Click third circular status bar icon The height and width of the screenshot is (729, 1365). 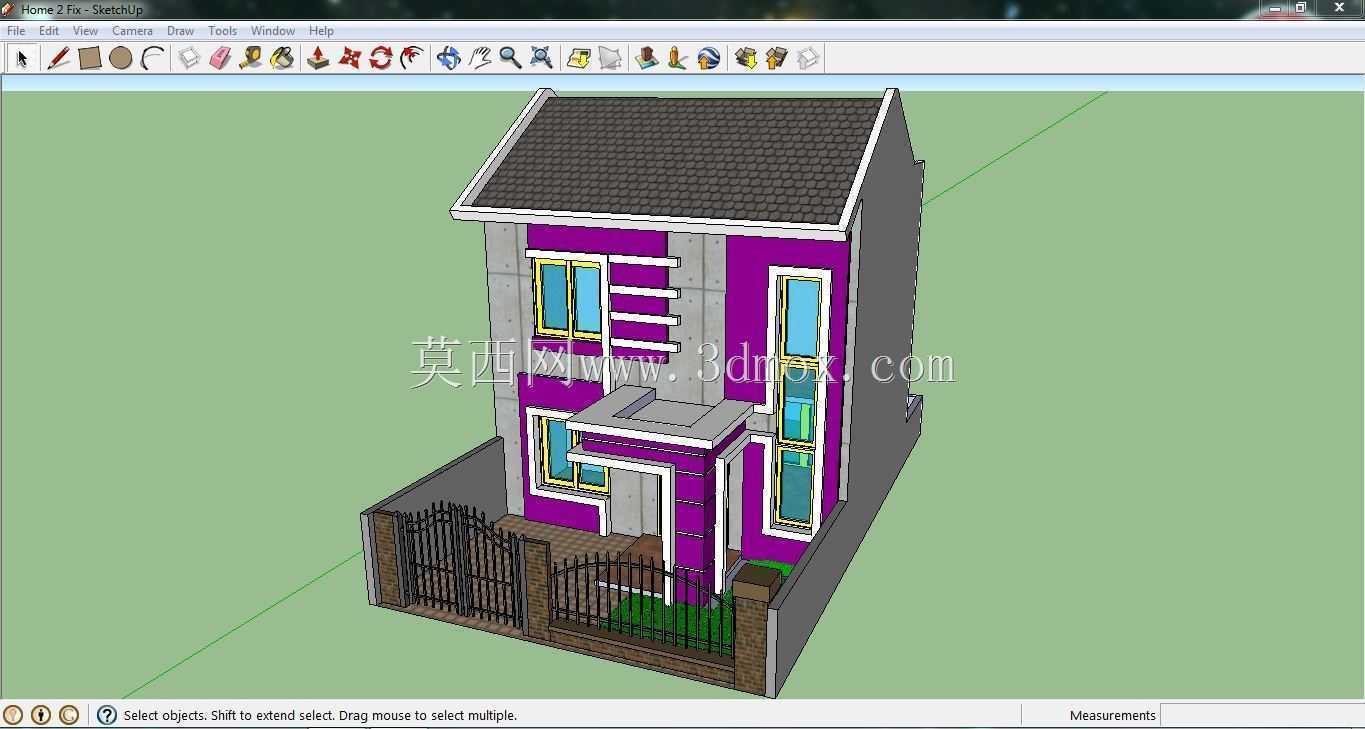(x=69, y=715)
